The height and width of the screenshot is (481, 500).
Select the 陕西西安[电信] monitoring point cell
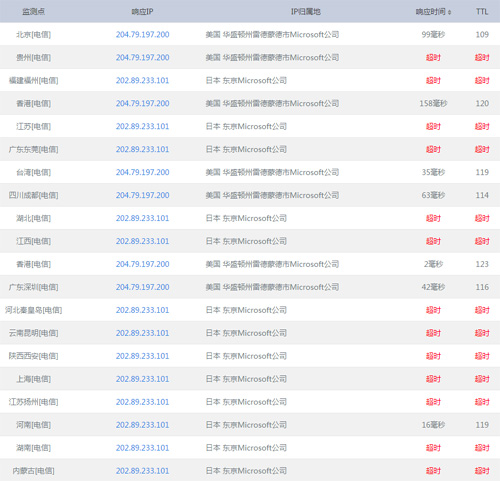point(33,356)
